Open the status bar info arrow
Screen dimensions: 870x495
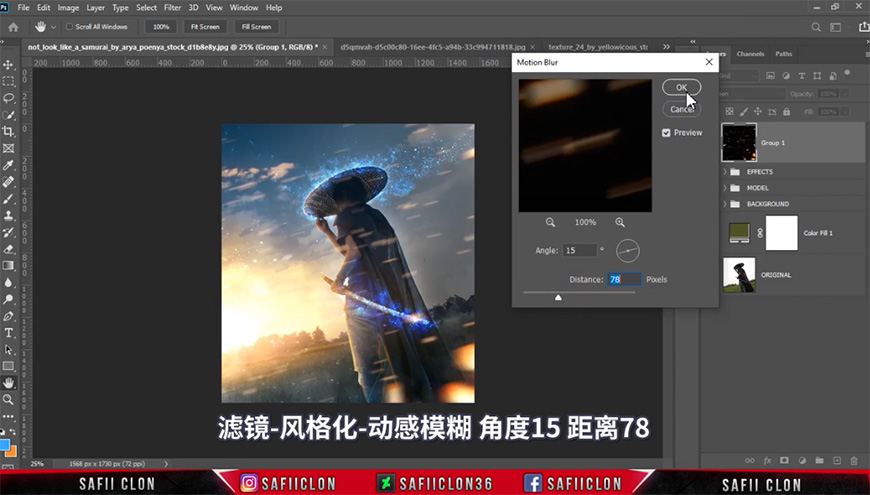point(166,463)
